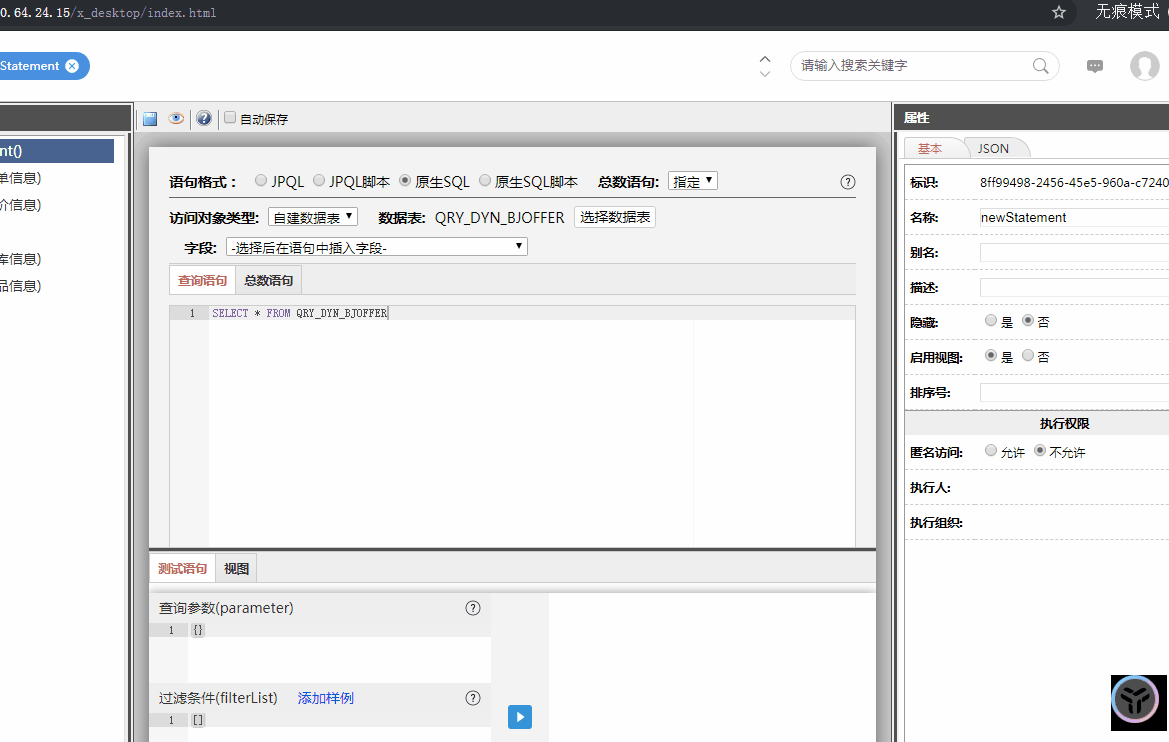
Task: Click the blue run statement play button
Action: tap(520, 717)
